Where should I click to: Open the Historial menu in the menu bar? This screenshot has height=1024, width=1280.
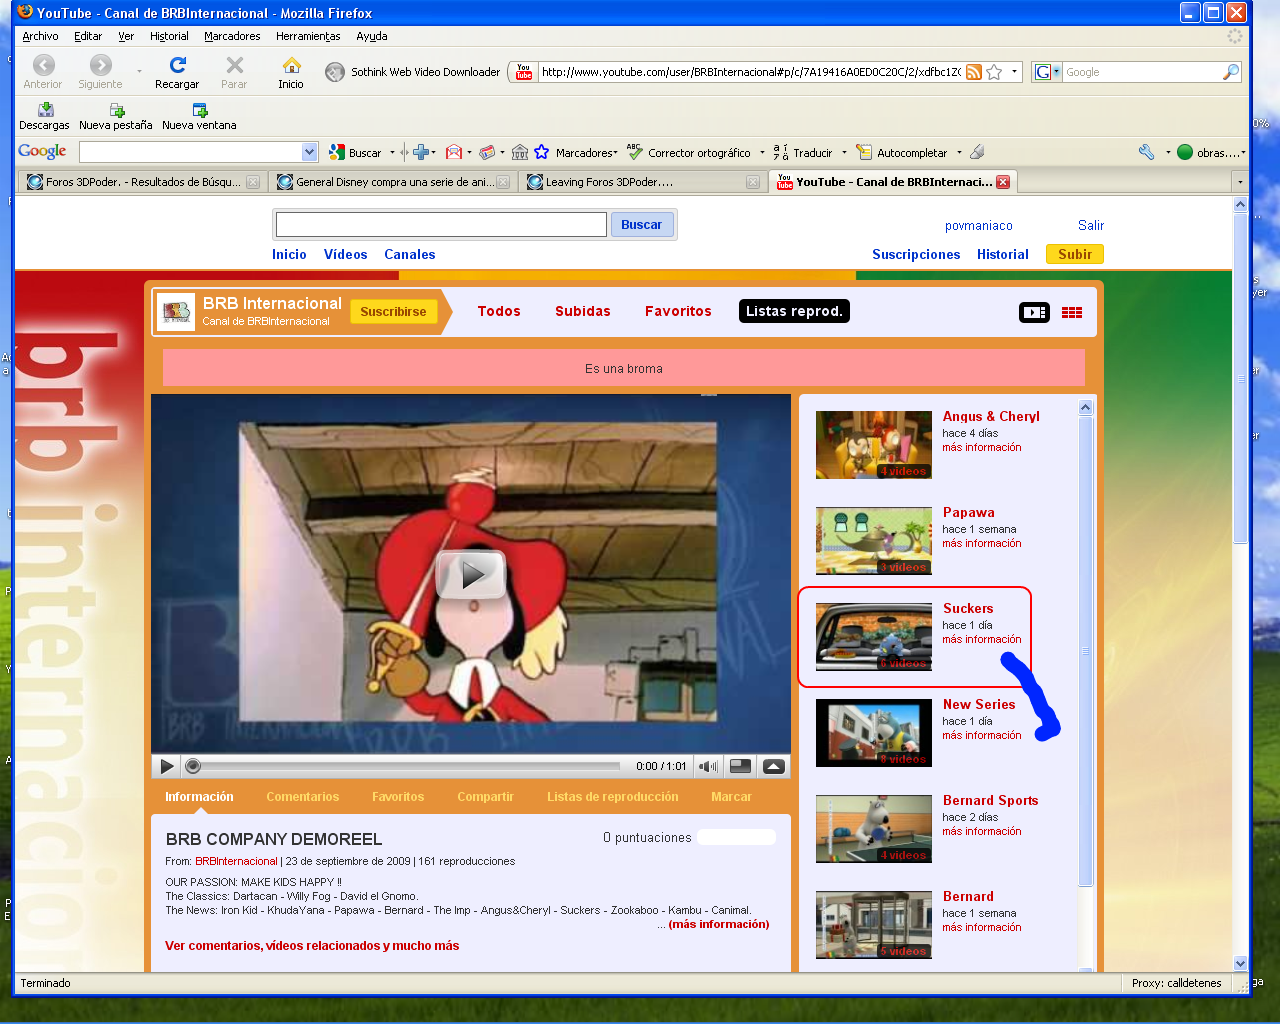point(169,36)
